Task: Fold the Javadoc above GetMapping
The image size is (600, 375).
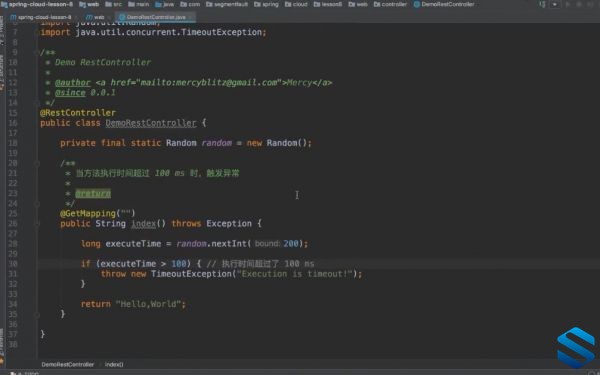Action: point(37,163)
